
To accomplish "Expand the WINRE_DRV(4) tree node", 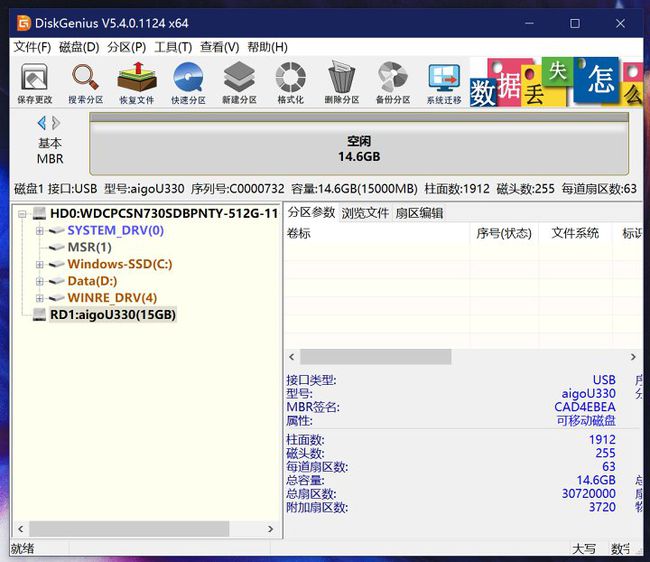I will [x=39, y=298].
